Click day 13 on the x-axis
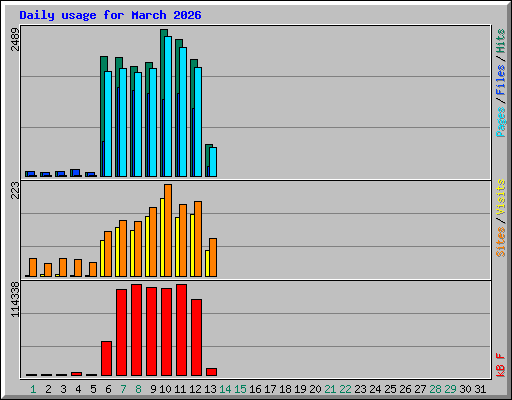The height and width of the screenshot is (400, 512). click(x=210, y=389)
